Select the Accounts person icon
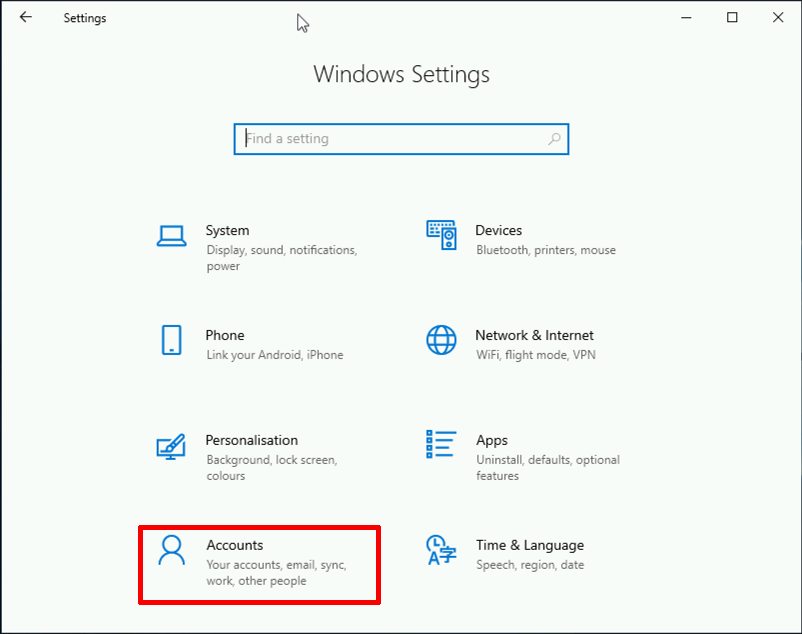802x634 pixels. pyautogui.click(x=171, y=550)
